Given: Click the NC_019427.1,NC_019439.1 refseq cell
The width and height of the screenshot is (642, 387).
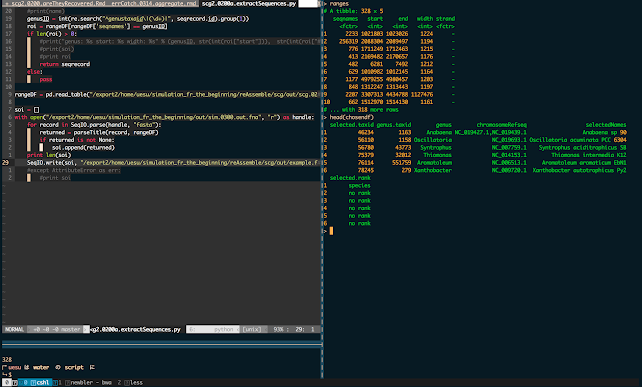Looking at the screenshot, I should coord(491,132).
